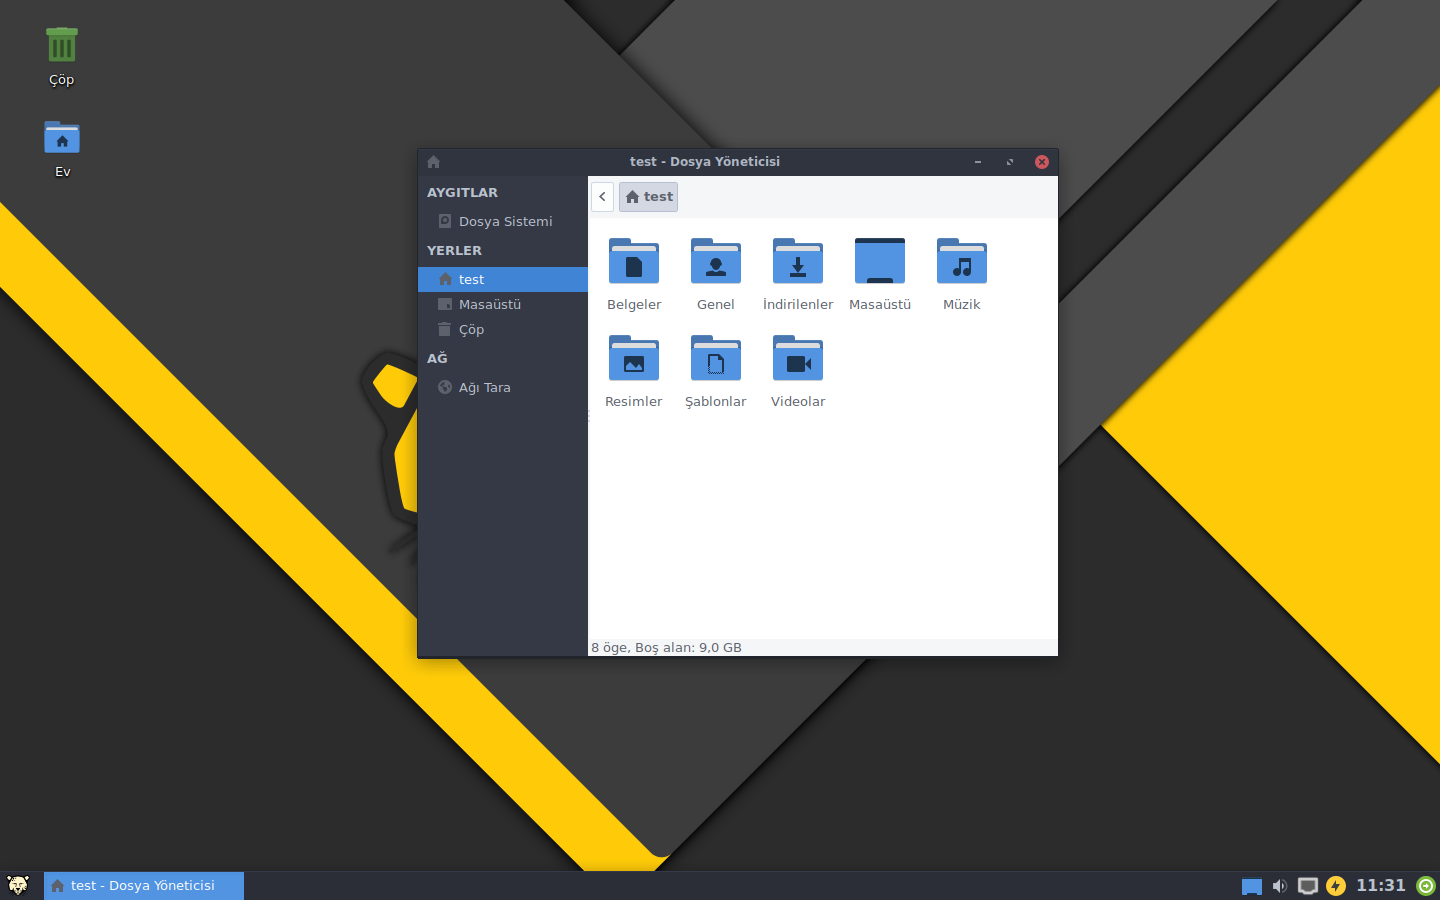The width and height of the screenshot is (1440, 900).
Task: Click the AYGITLAR sidebar heading
Action: coord(462,192)
